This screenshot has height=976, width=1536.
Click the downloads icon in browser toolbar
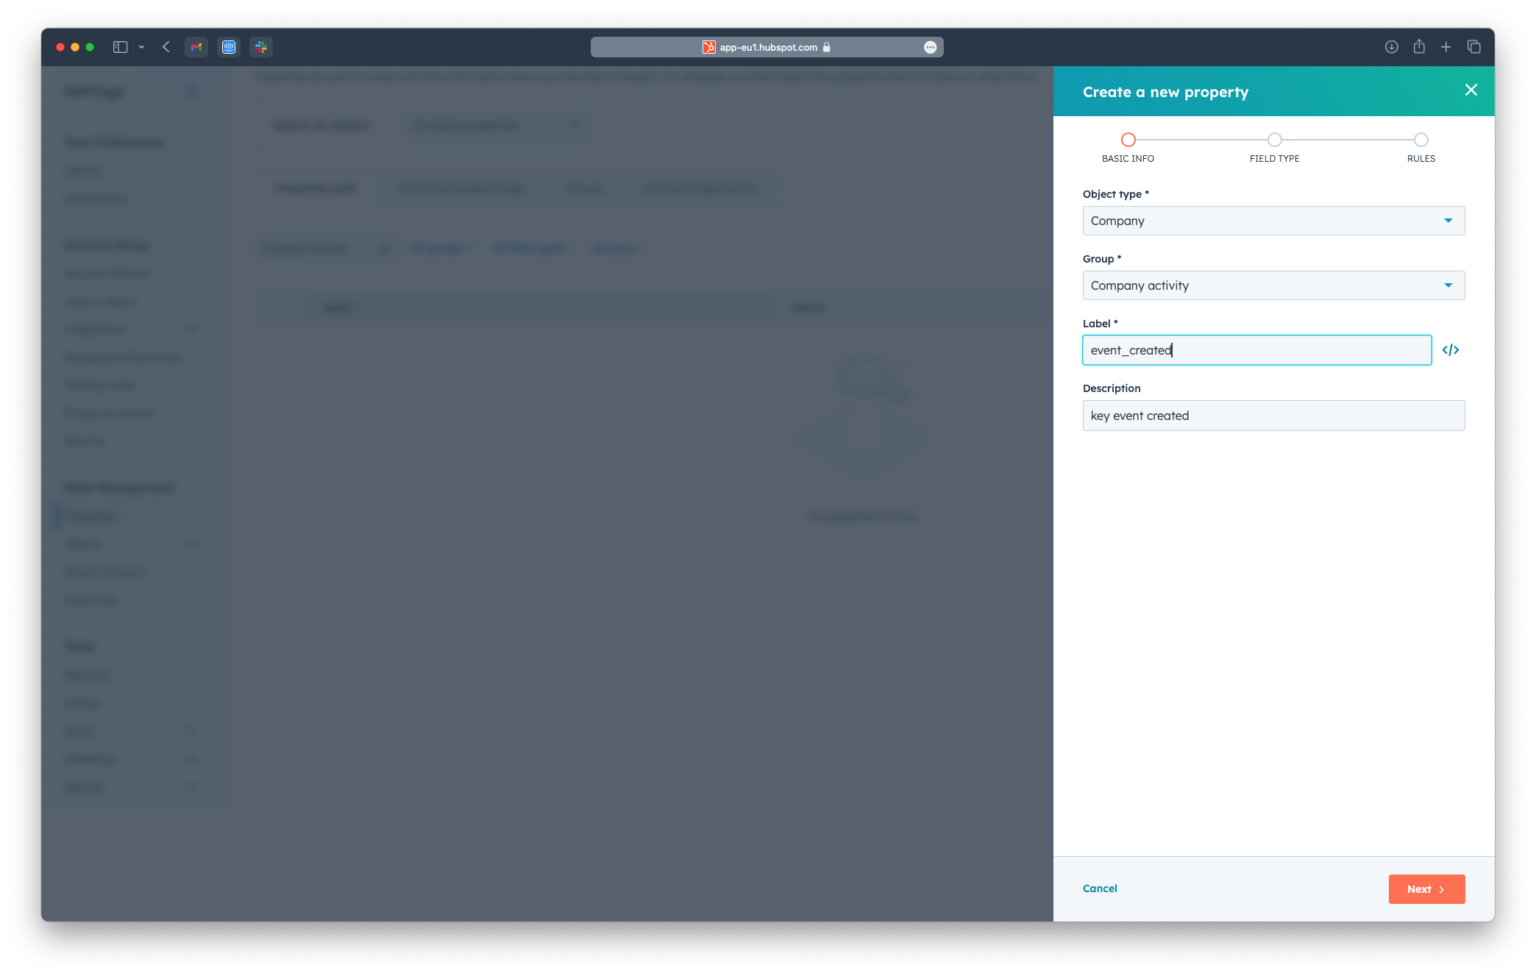[1390, 46]
